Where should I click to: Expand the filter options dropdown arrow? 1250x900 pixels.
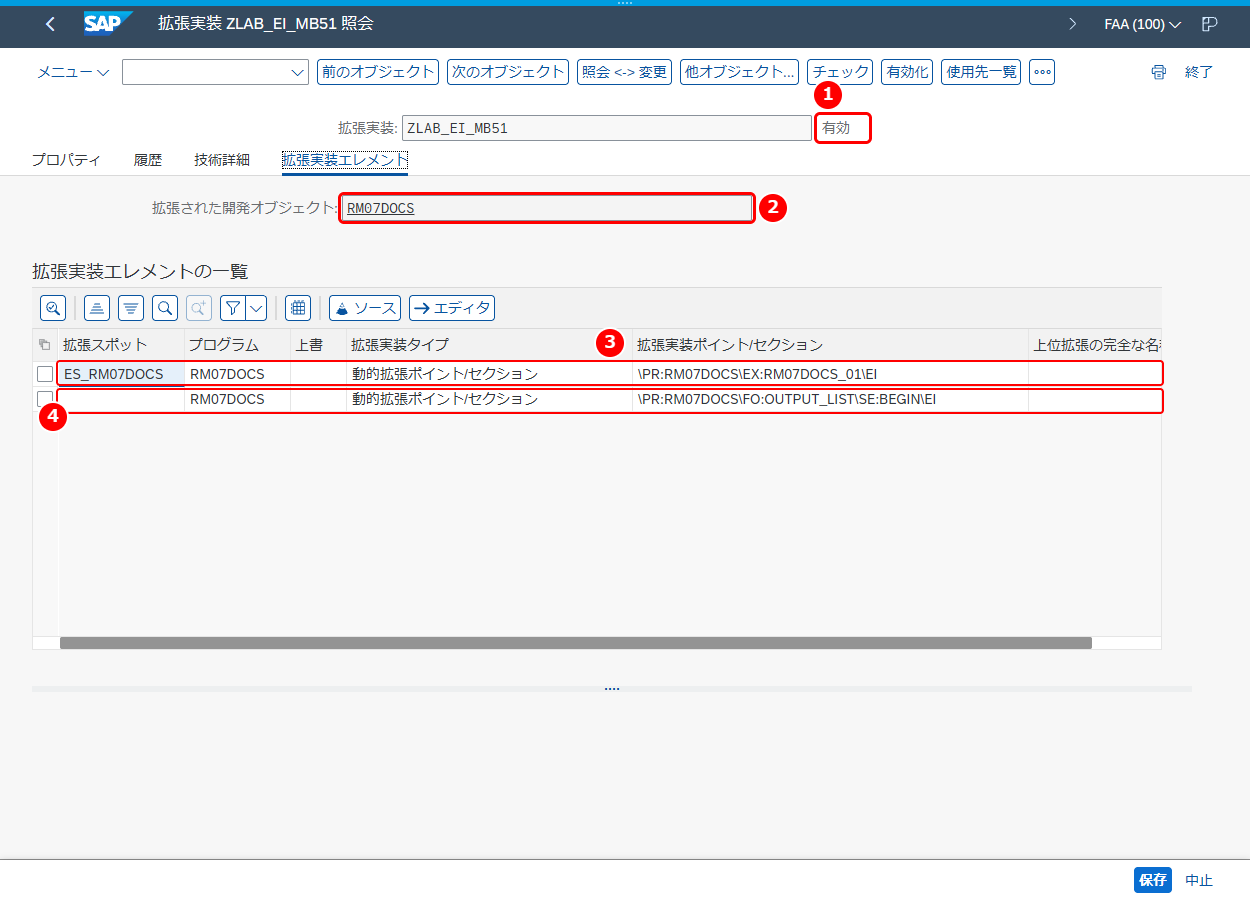tap(257, 308)
